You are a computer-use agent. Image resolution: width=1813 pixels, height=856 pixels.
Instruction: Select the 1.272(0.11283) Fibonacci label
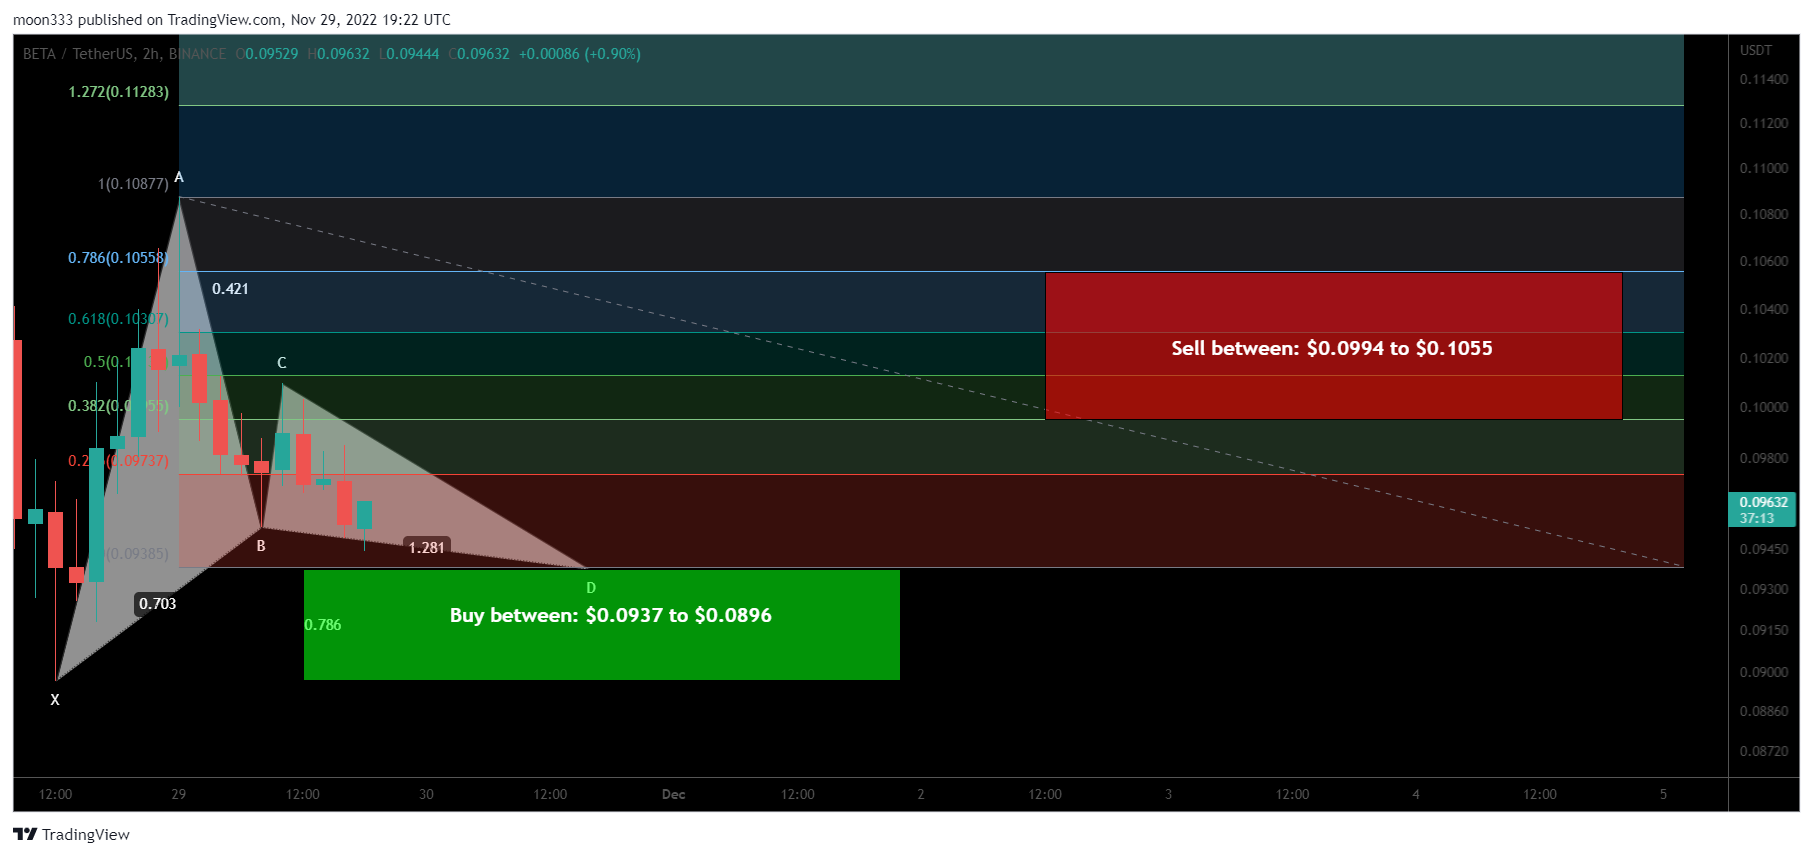click(118, 92)
